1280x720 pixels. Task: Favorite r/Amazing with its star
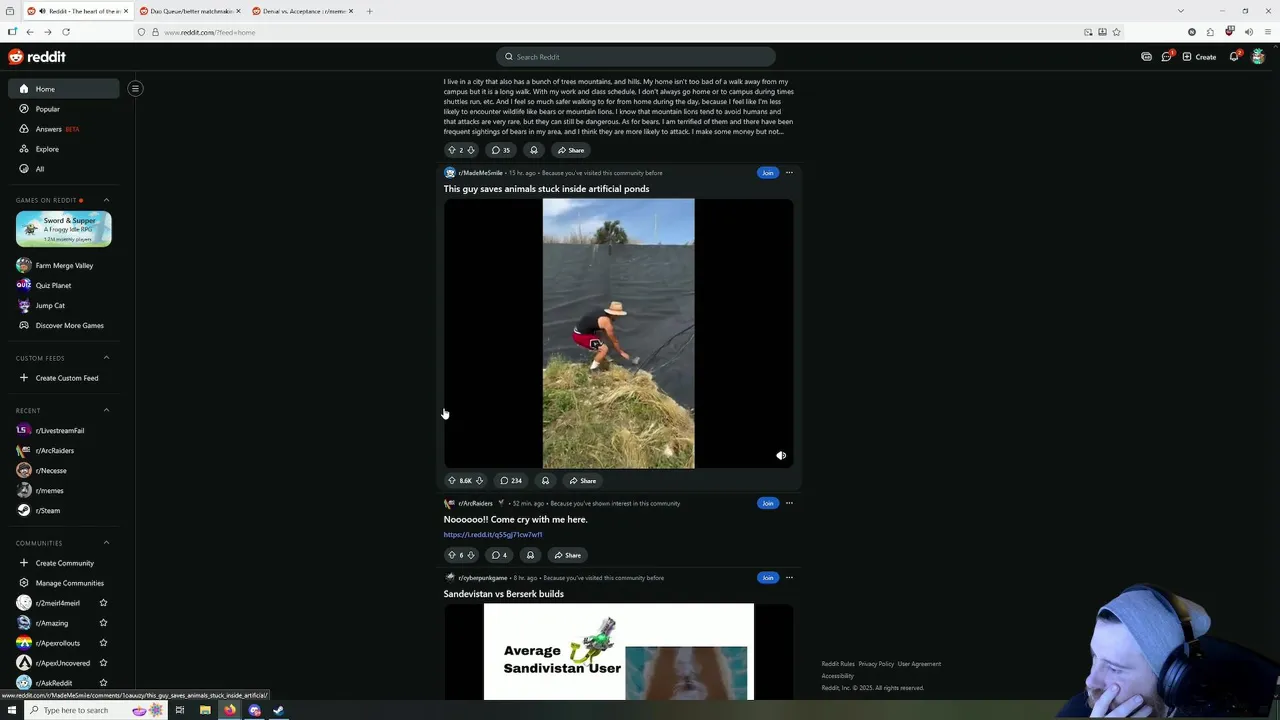click(103, 623)
